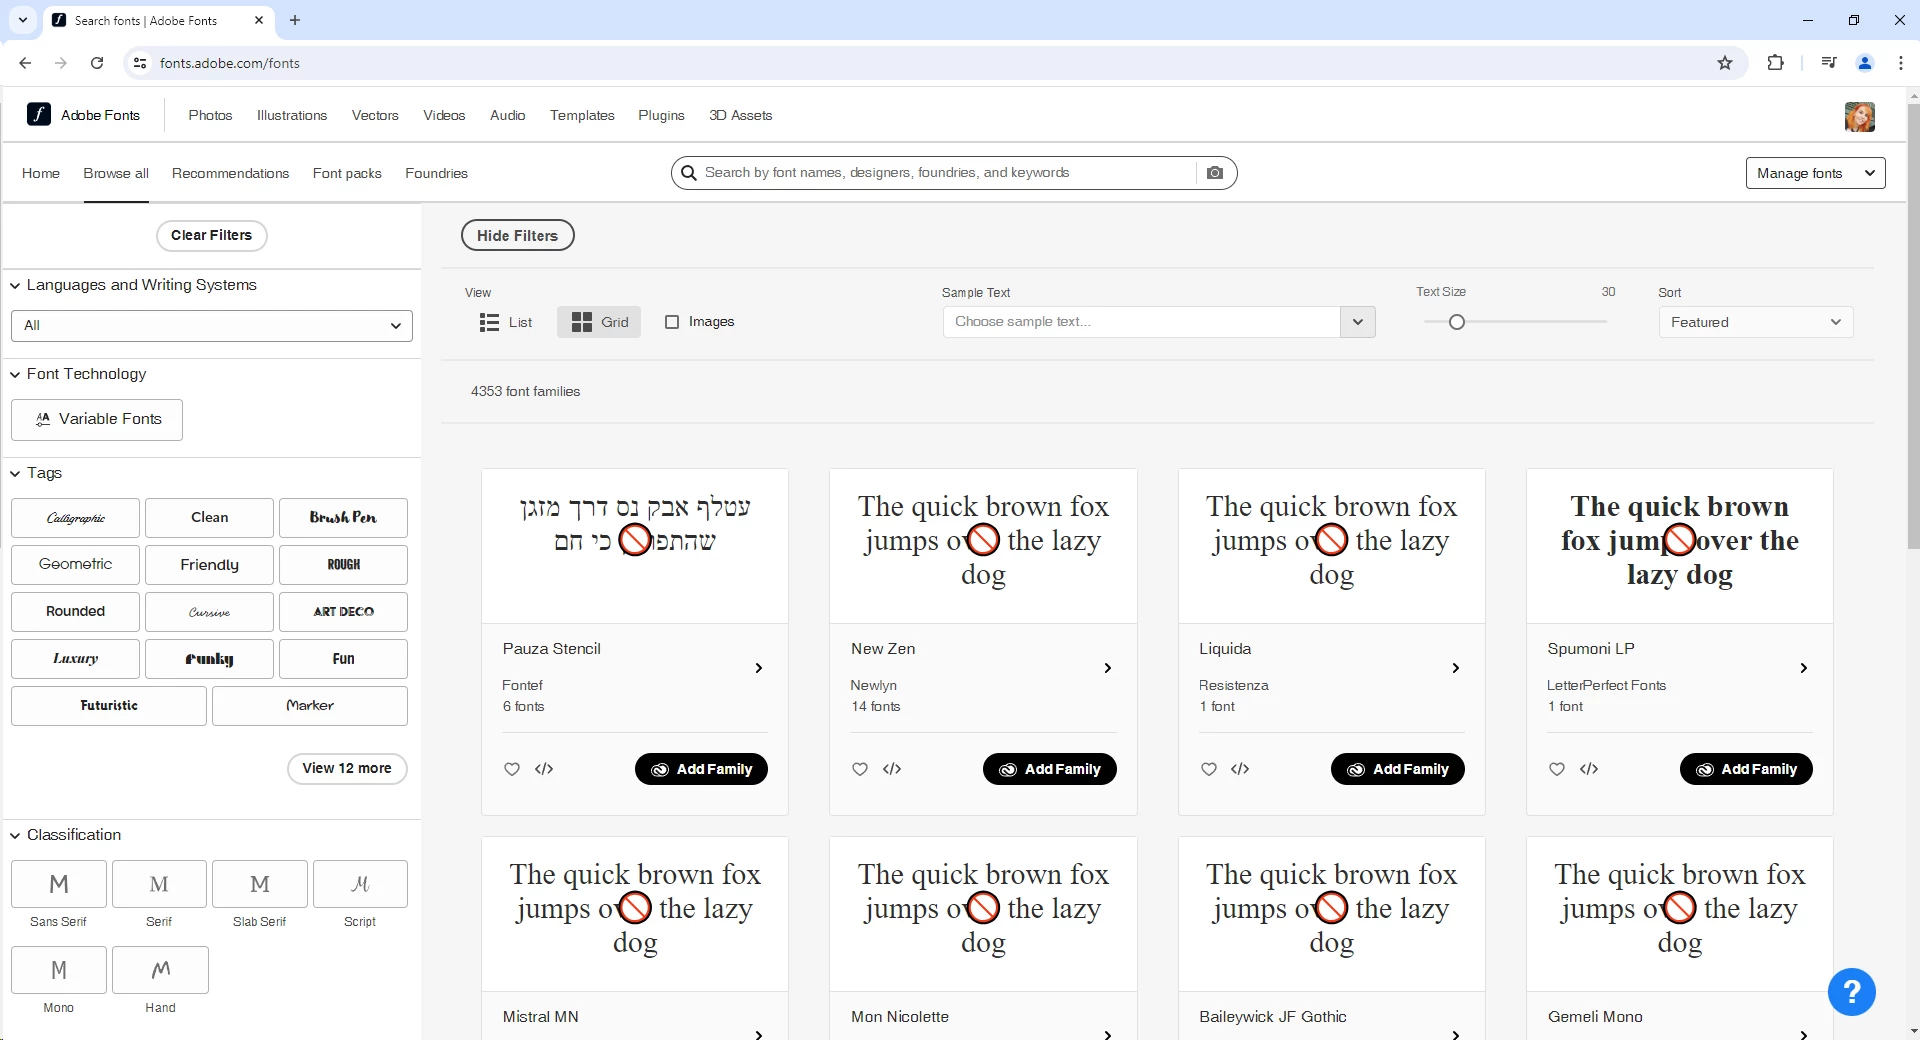
Task: Click the Choose sample text field
Action: [1141, 322]
